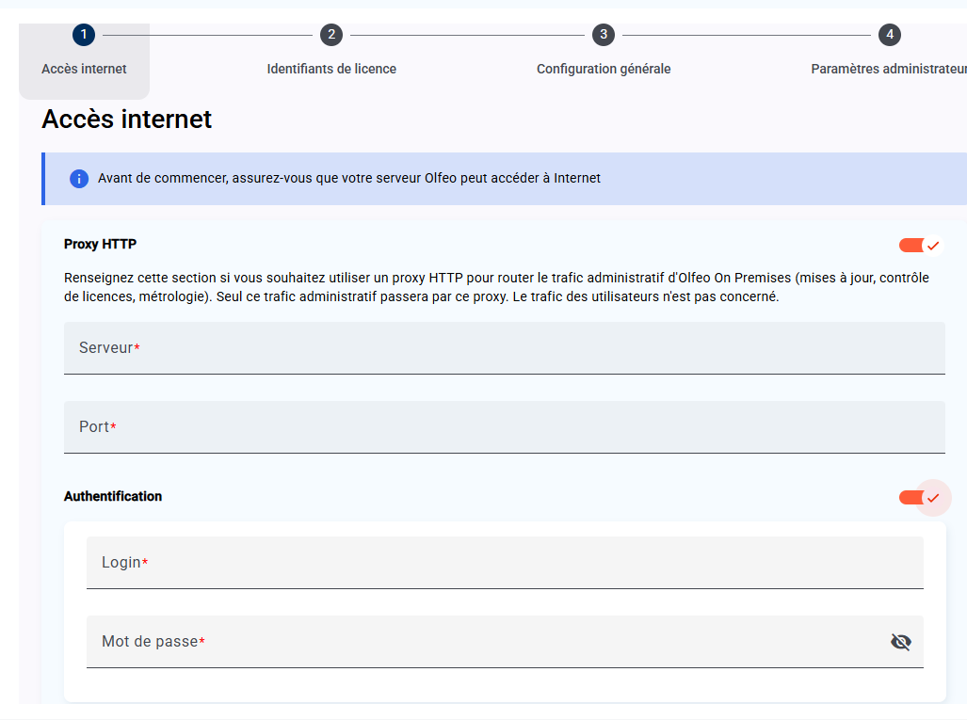Click the Login text field

(504, 563)
